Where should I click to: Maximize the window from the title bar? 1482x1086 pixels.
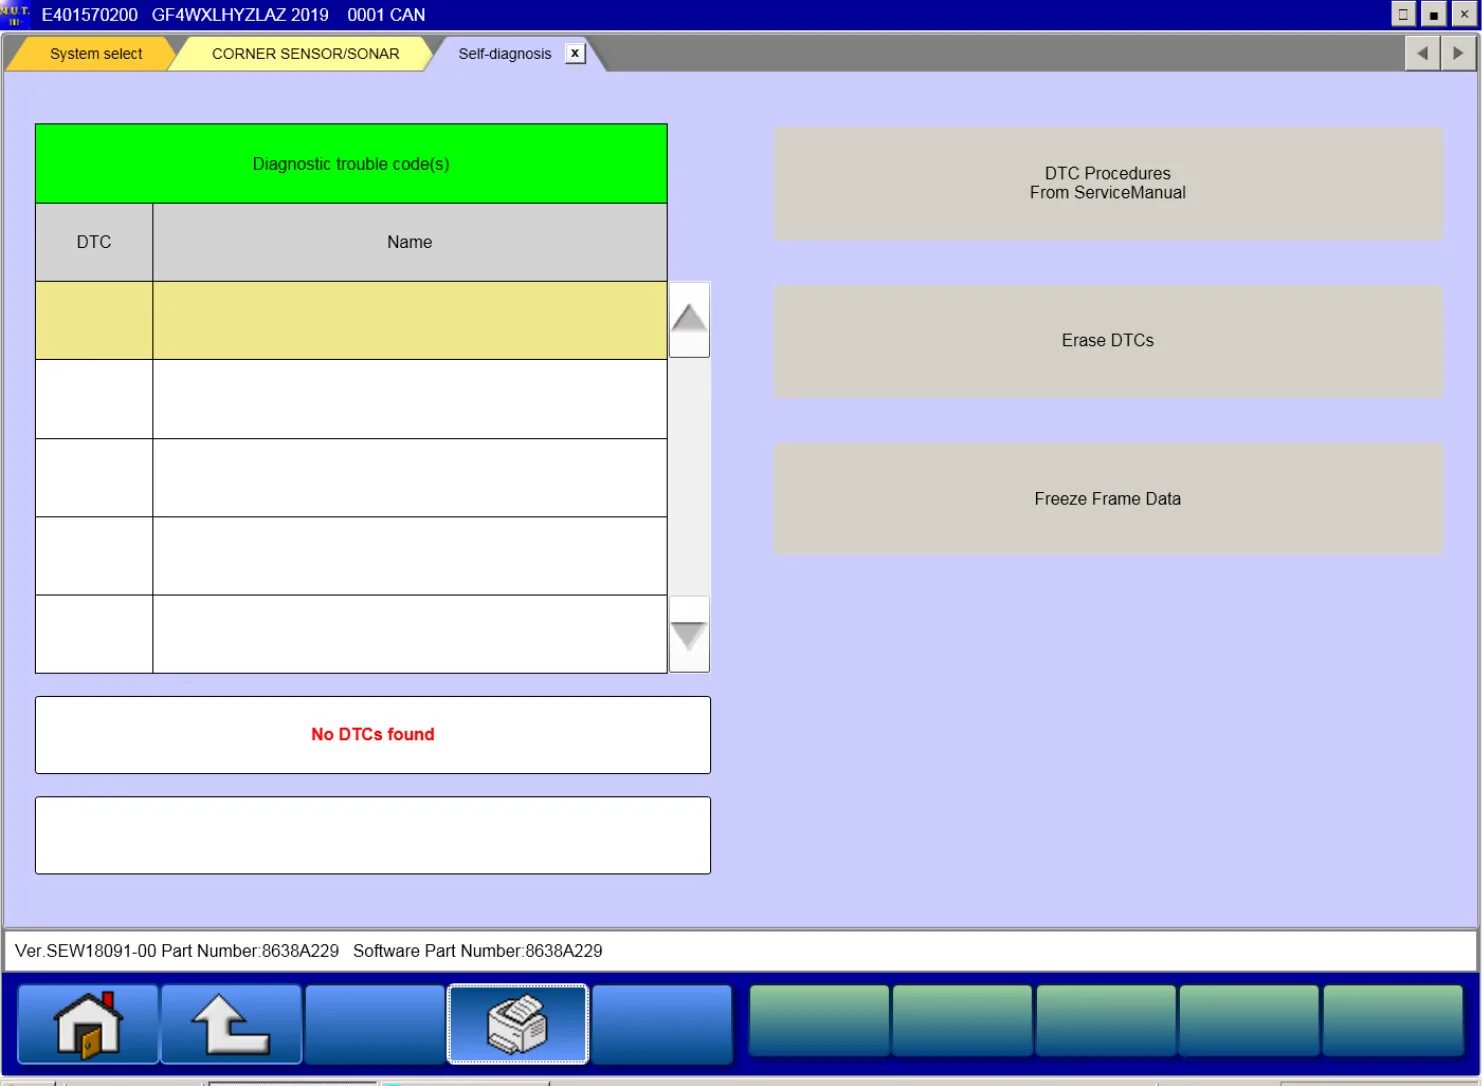[x=1433, y=14]
